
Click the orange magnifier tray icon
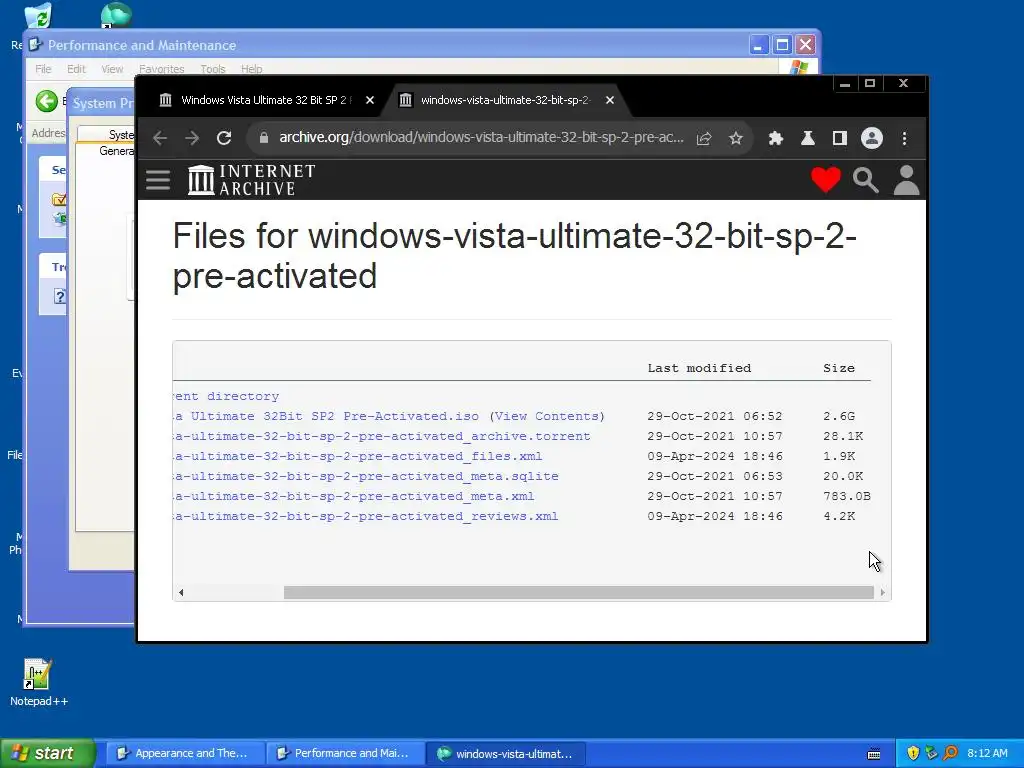point(950,753)
